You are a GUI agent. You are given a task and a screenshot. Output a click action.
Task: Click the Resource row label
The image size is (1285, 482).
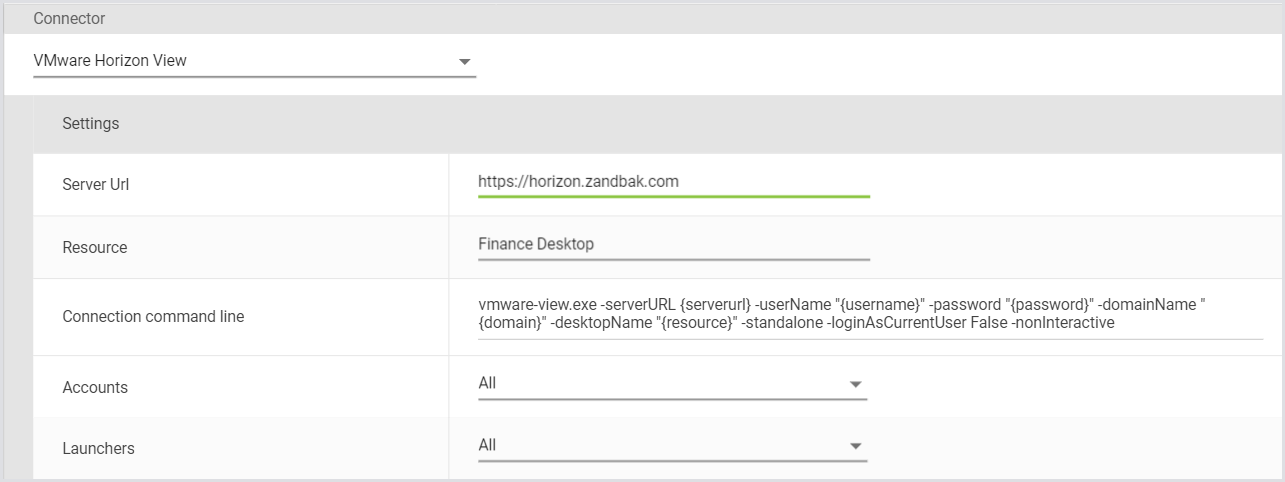coord(95,247)
